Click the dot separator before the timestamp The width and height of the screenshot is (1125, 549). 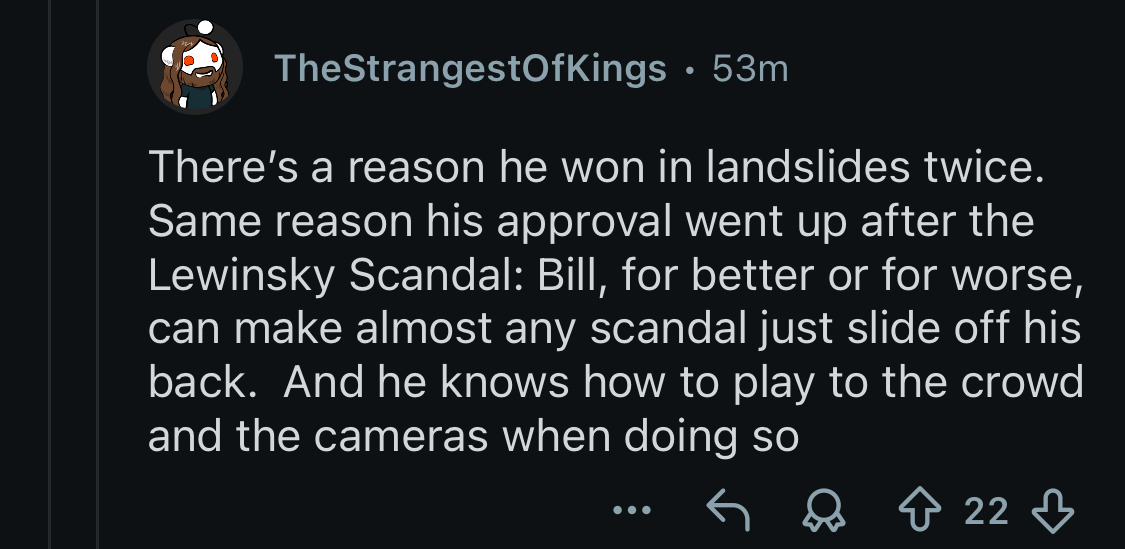[689, 68]
